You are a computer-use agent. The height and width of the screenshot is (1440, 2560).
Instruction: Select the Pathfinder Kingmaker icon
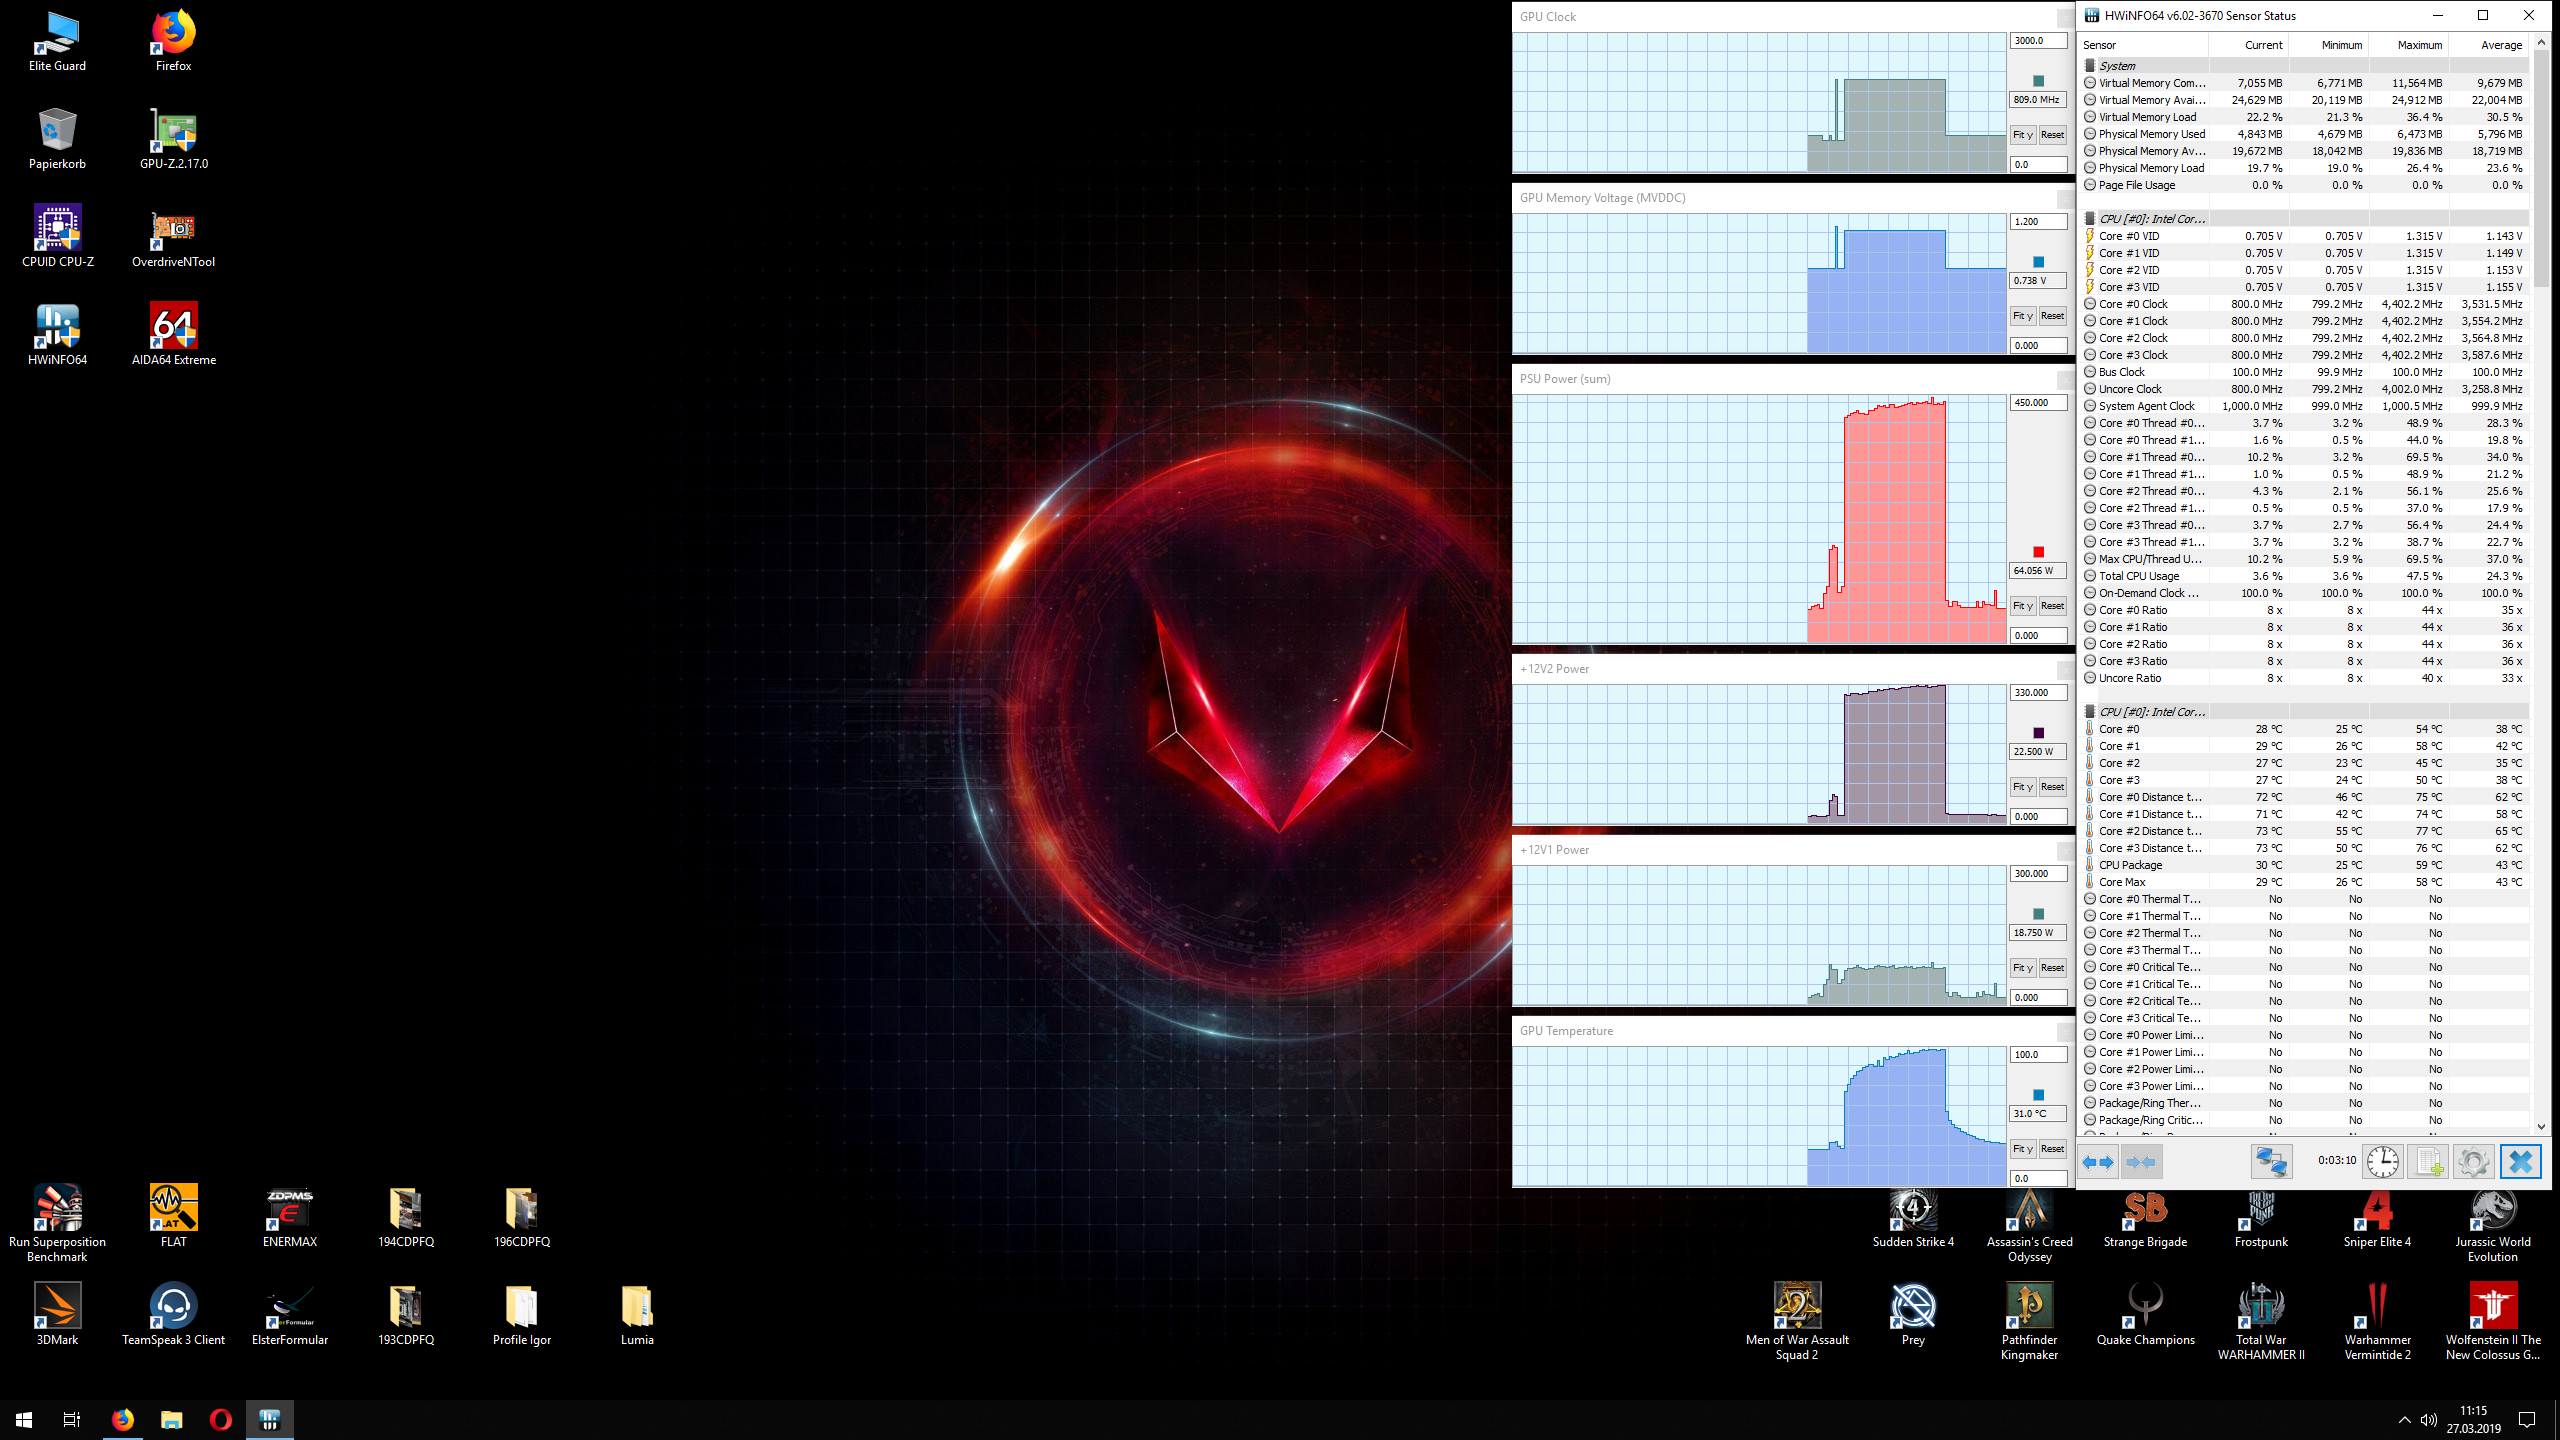pyautogui.click(x=2029, y=1322)
